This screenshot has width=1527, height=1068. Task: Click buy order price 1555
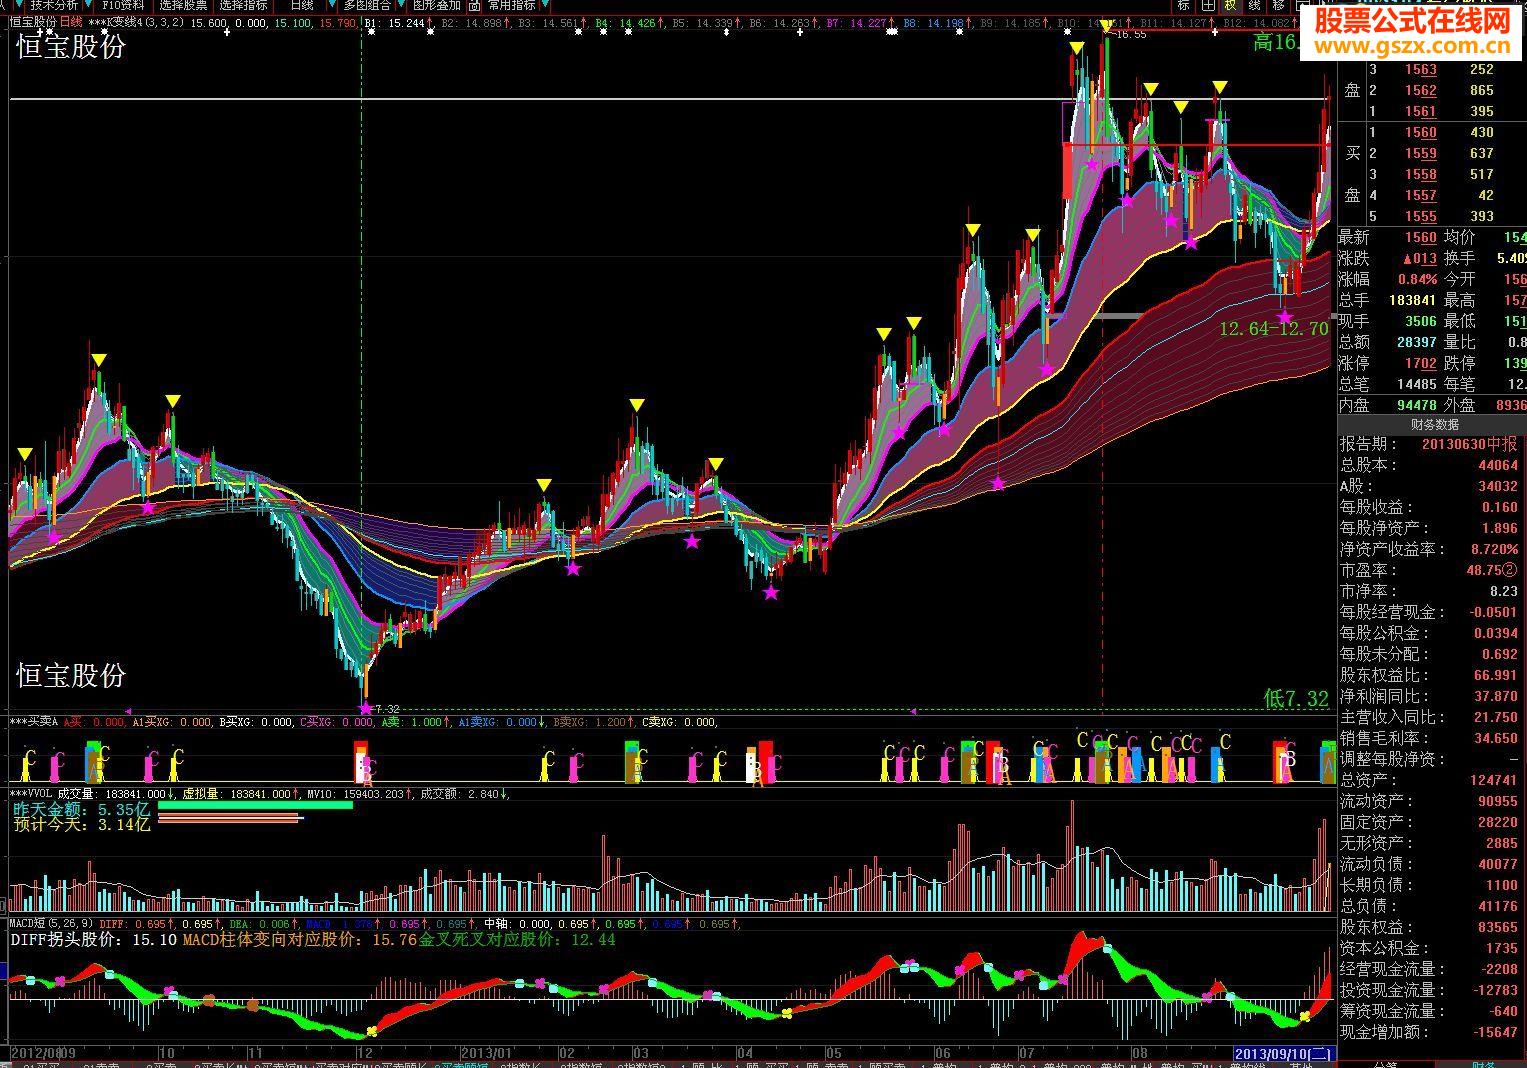pyautogui.click(x=1420, y=216)
